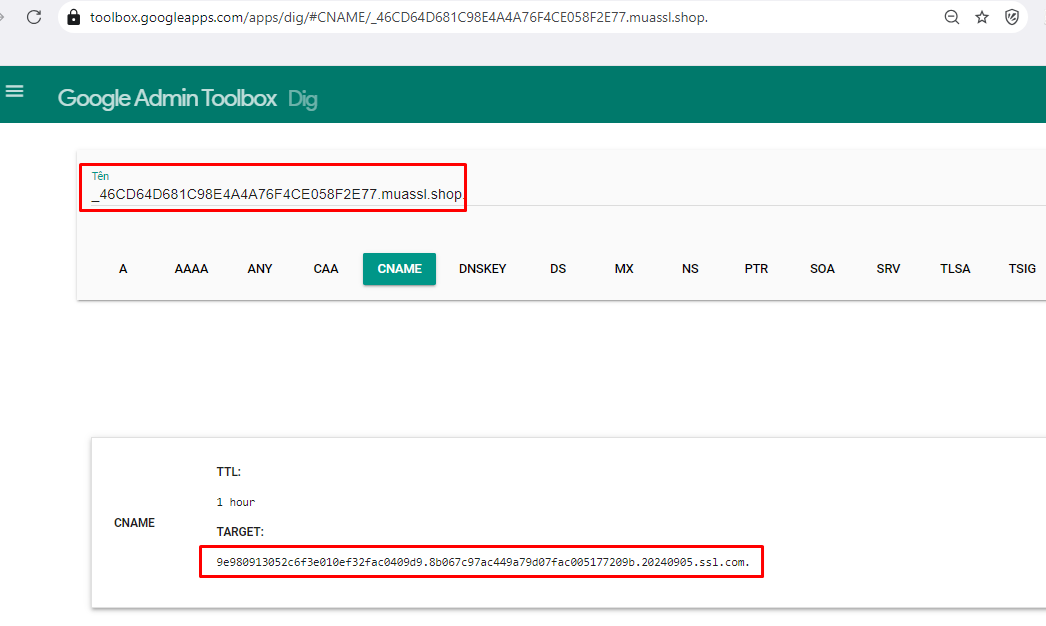Click the browser address bar URL
Screen dimensions: 1046x626
[400, 17]
